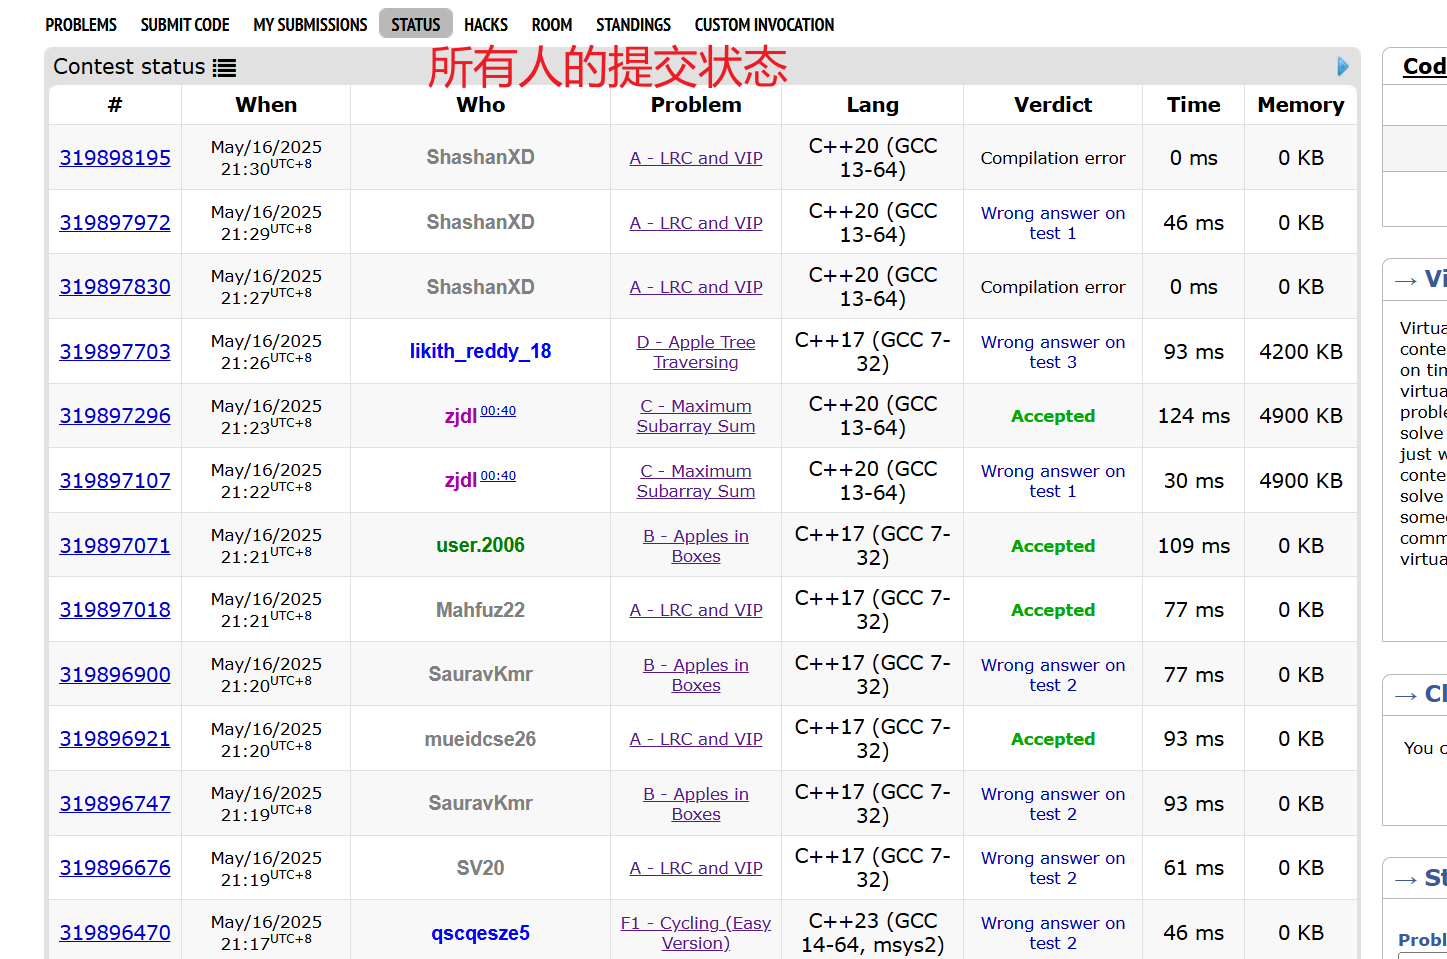Viewport: 1447px width, 959px height.
Task: Switch to the SUBMIT CODE tab
Action: pos(185,25)
